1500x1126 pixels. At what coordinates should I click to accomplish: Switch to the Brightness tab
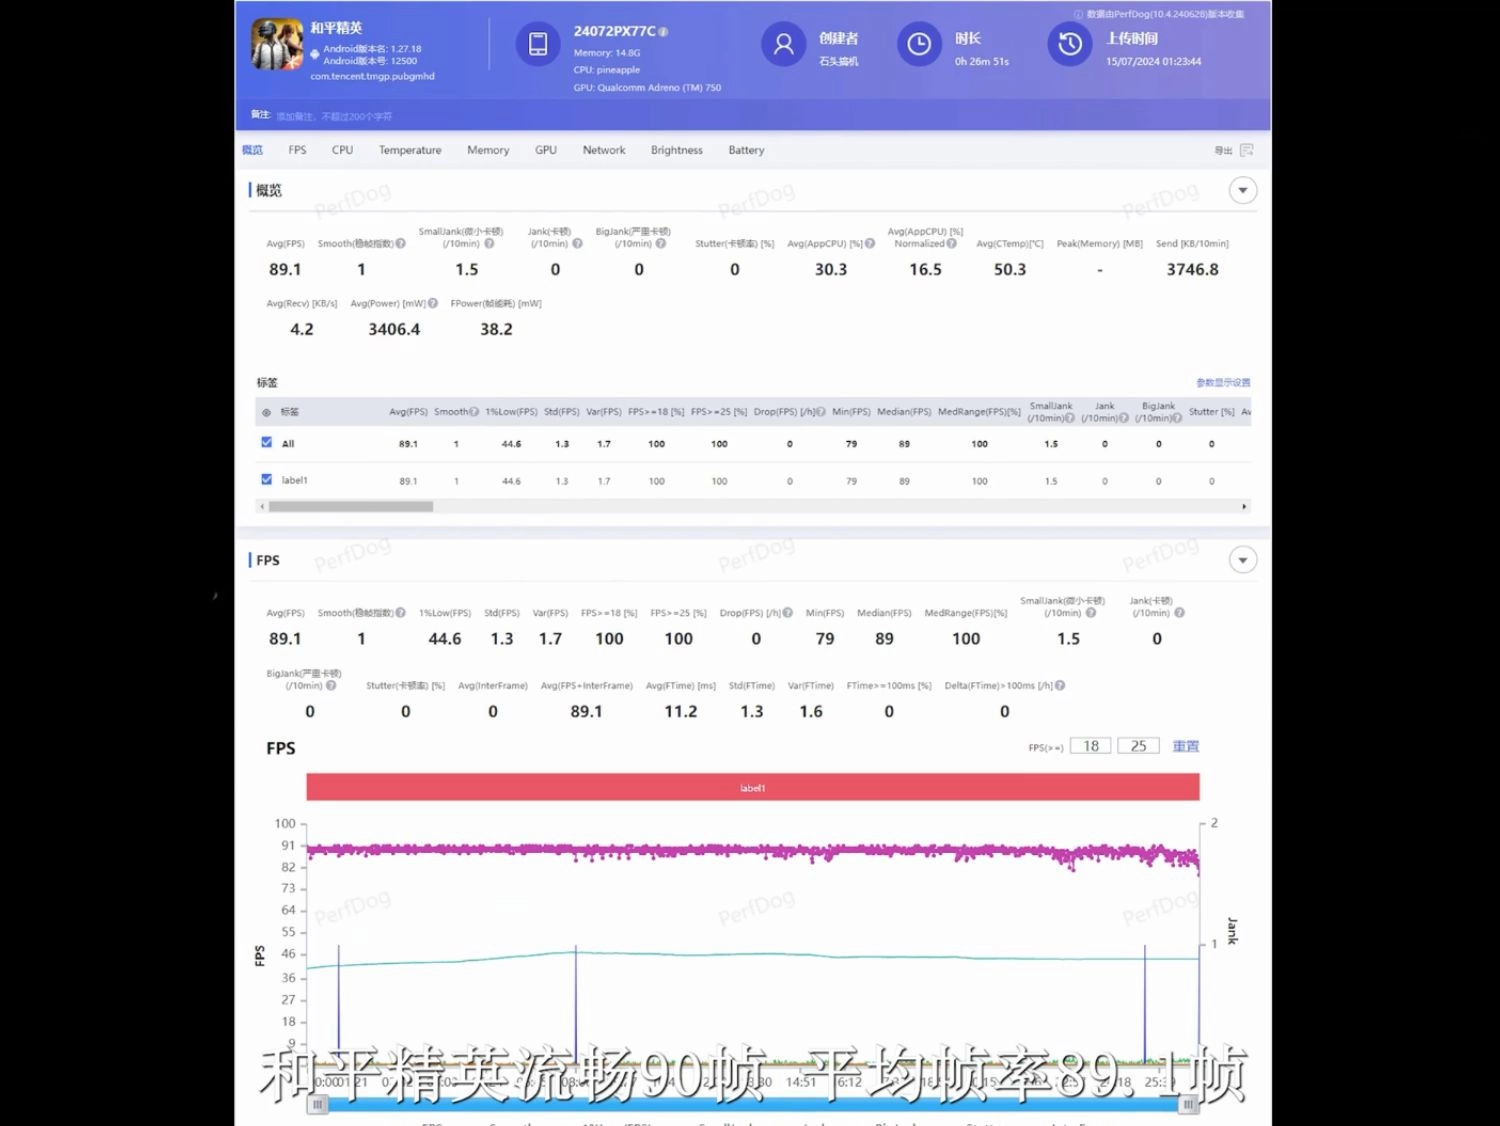[677, 150]
